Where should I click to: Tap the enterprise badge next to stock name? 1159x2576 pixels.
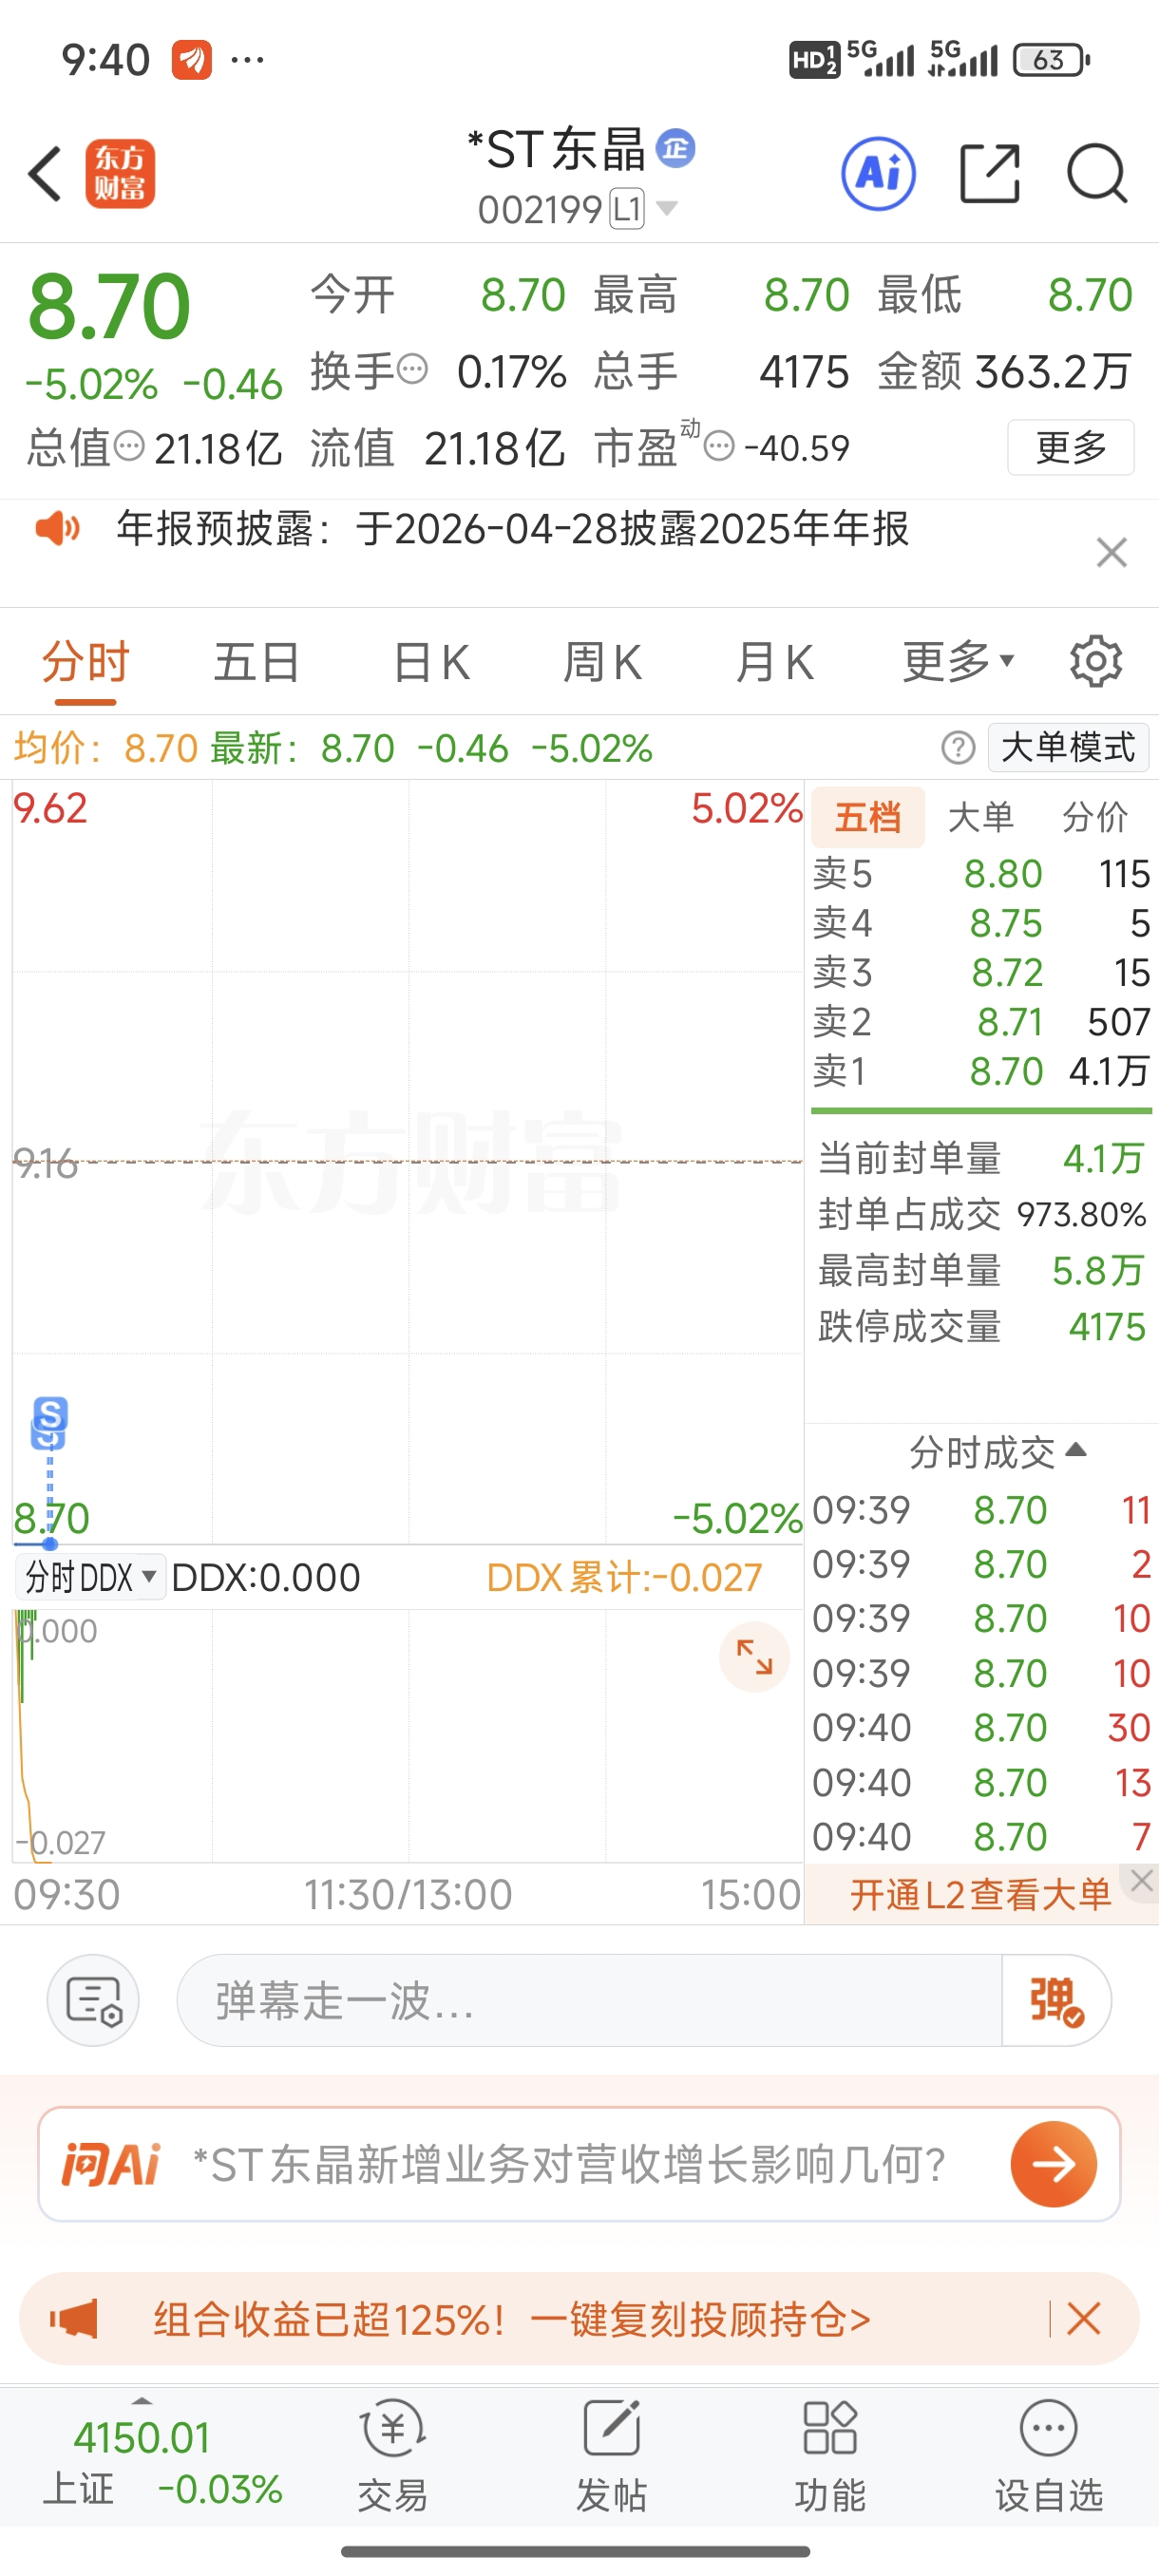676,149
